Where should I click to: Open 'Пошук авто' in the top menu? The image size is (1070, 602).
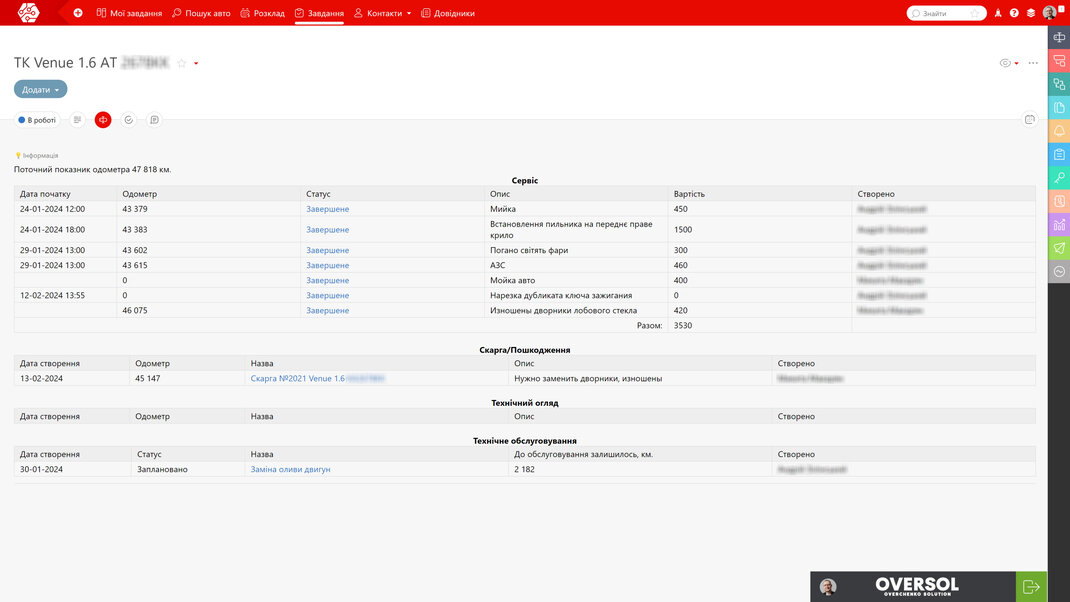pos(201,13)
